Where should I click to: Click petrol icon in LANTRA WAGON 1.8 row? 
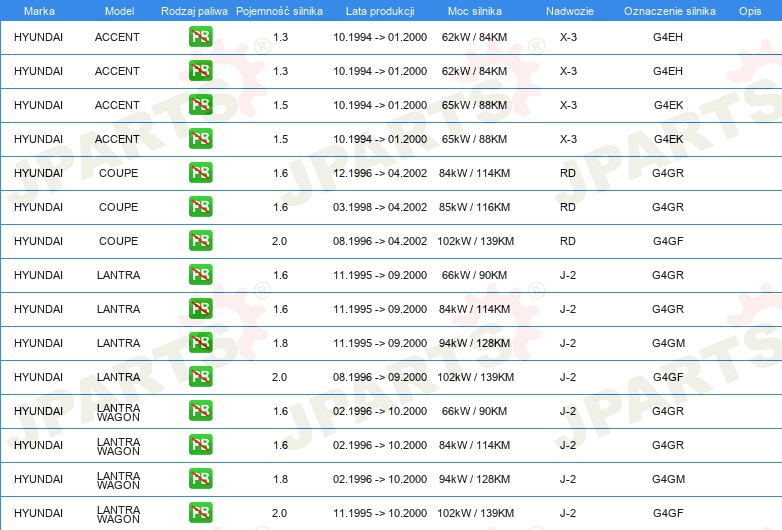click(x=200, y=478)
